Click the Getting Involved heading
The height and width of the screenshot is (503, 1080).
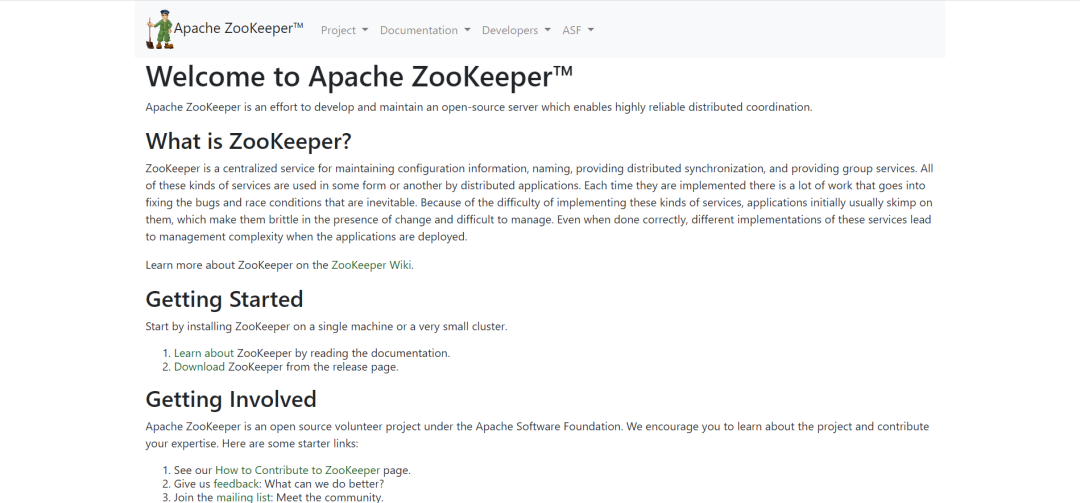coord(231,399)
